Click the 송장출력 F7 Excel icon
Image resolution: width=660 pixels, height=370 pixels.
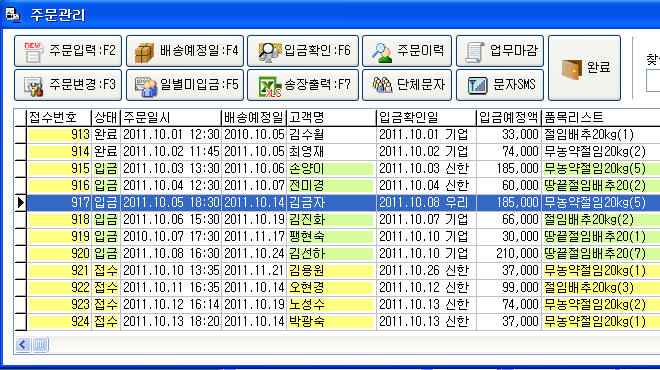tap(269, 86)
